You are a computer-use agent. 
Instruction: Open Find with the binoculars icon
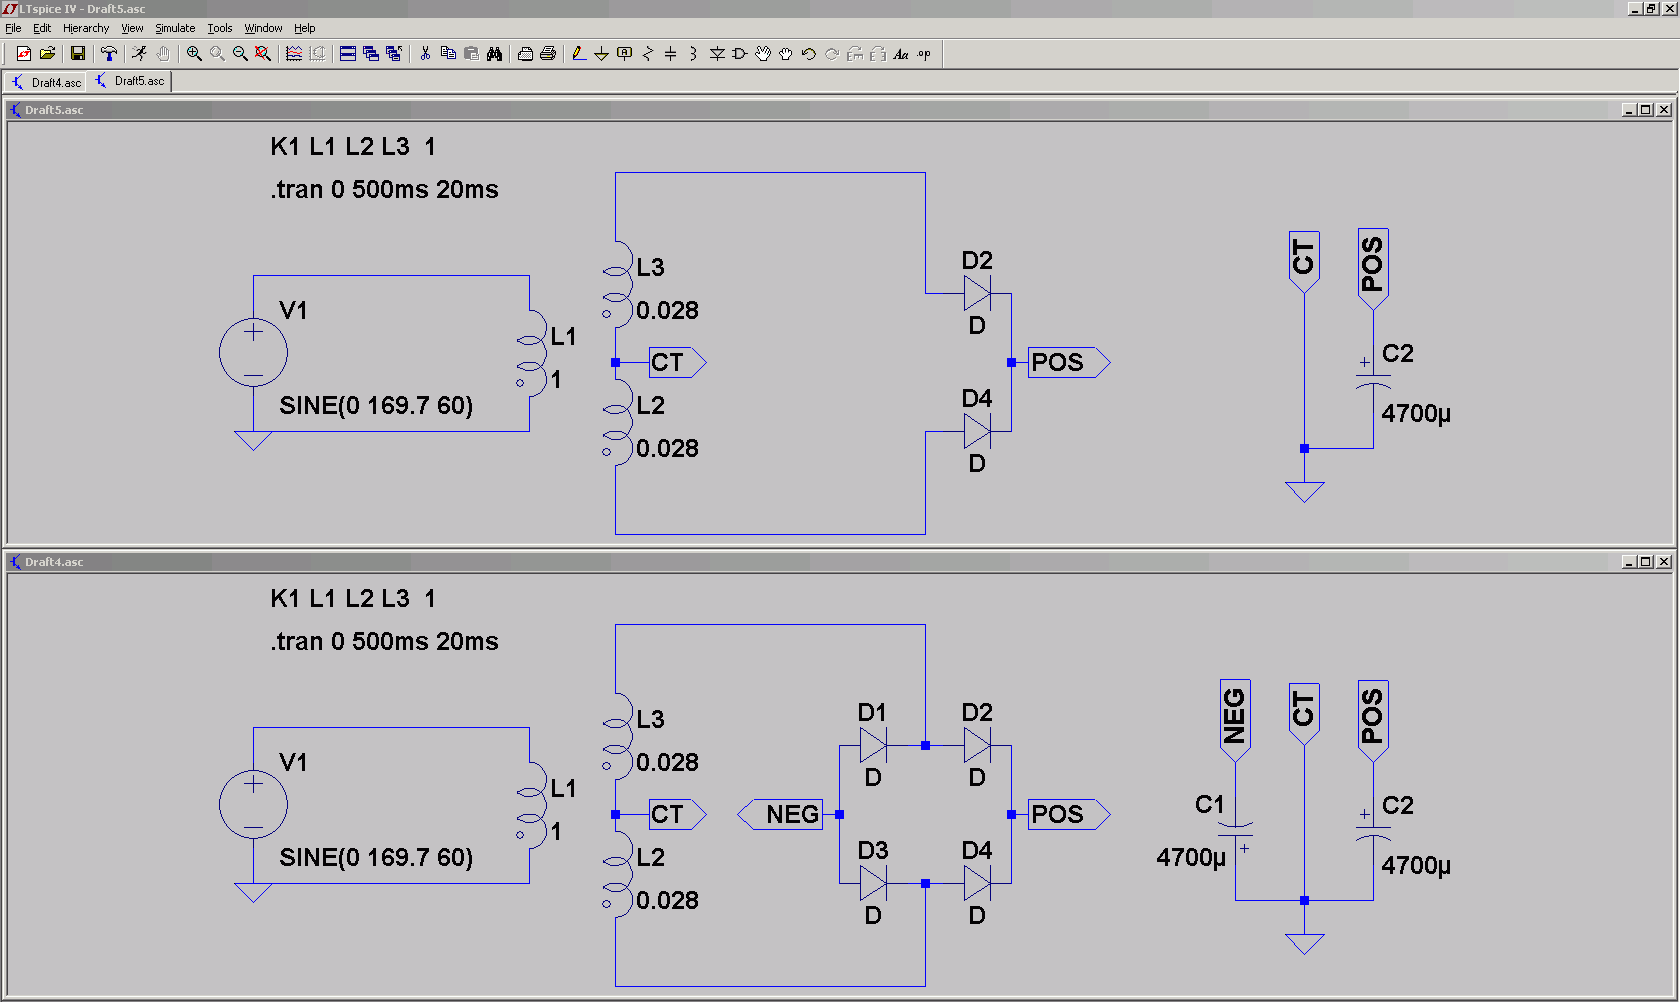click(494, 54)
